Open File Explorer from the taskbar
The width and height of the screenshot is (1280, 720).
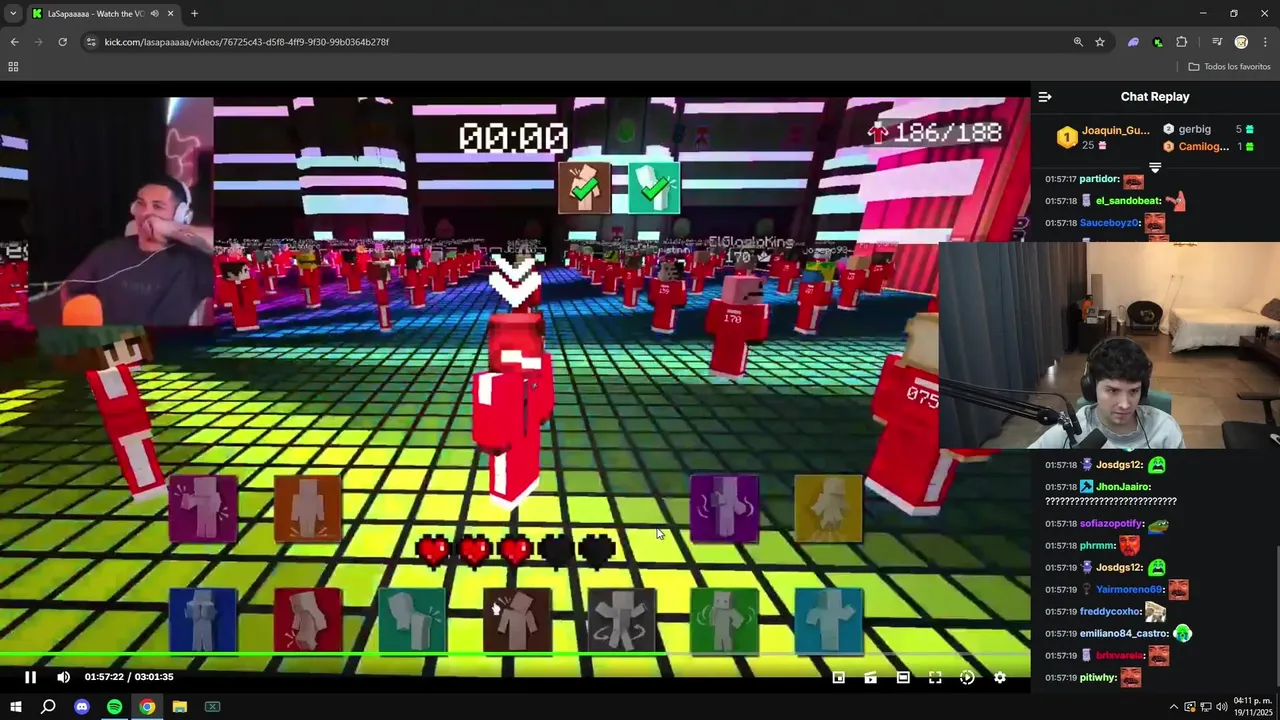[x=180, y=707]
